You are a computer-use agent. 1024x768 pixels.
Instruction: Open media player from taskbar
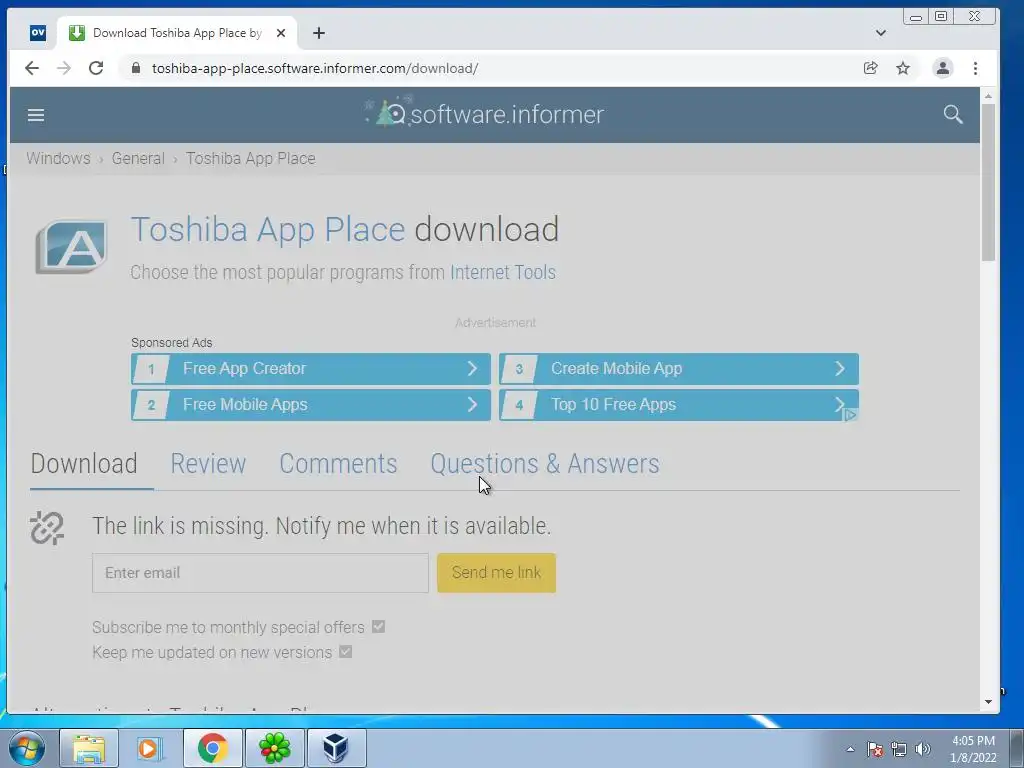(x=150, y=748)
